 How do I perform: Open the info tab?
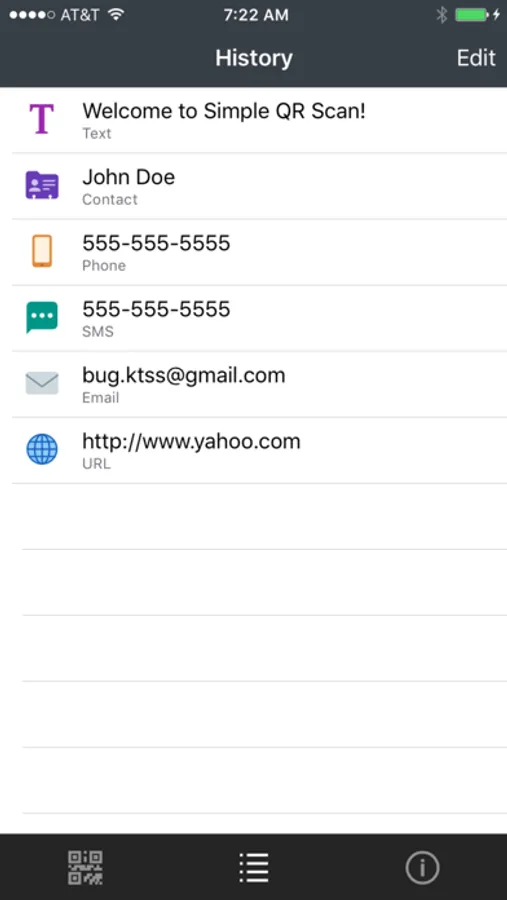pos(422,867)
